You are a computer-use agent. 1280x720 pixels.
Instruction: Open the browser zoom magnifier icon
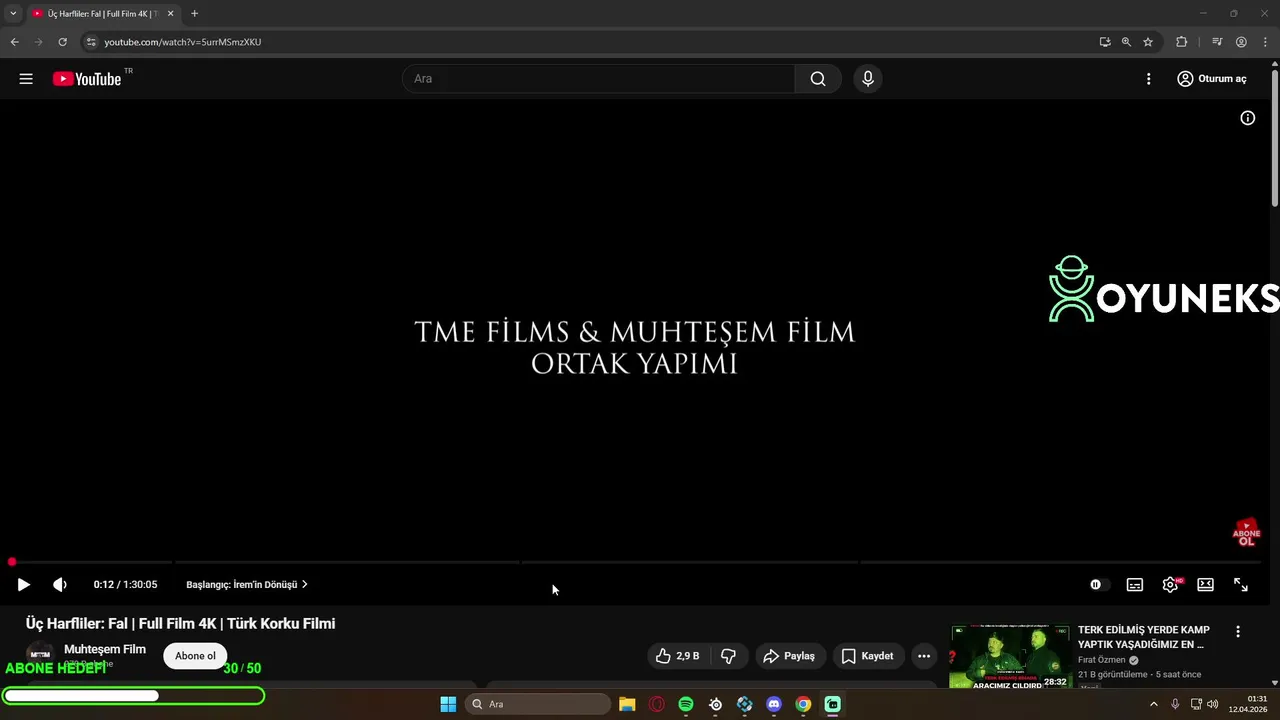(x=1126, y=42)
